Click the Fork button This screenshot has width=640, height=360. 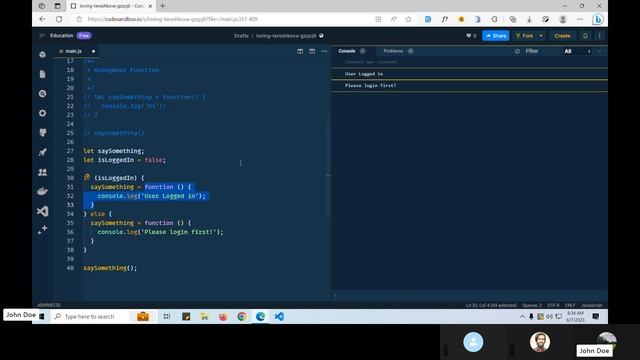click(x=524, y=36)
